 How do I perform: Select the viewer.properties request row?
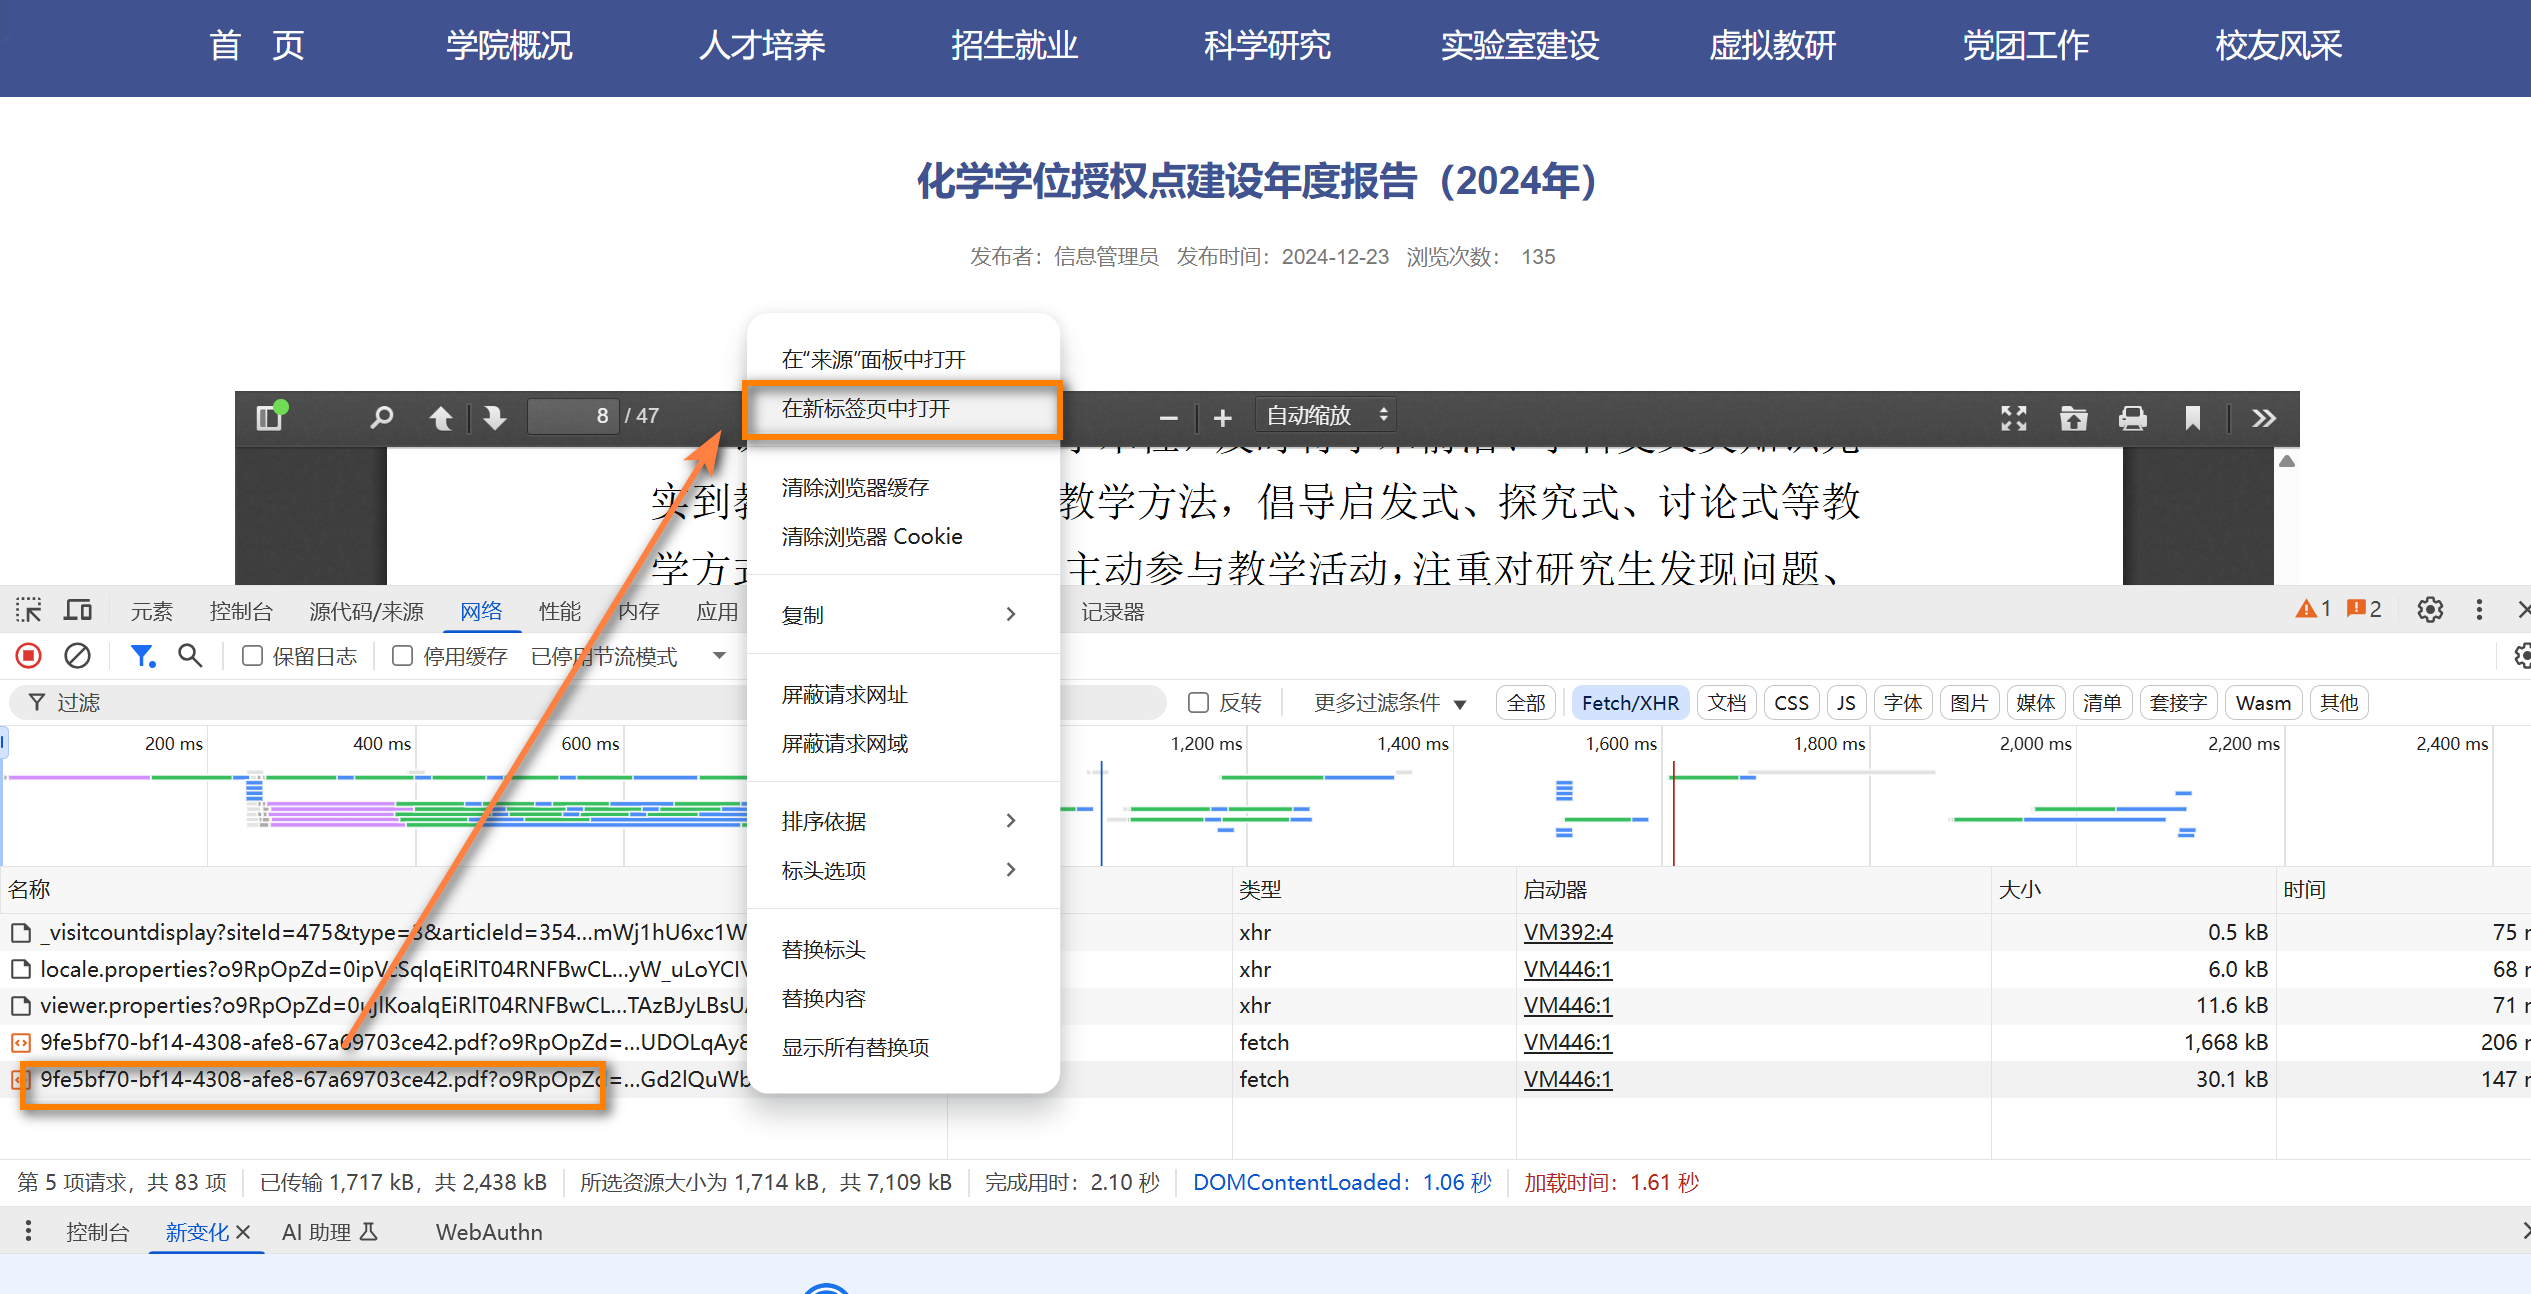(1265, 1005)
